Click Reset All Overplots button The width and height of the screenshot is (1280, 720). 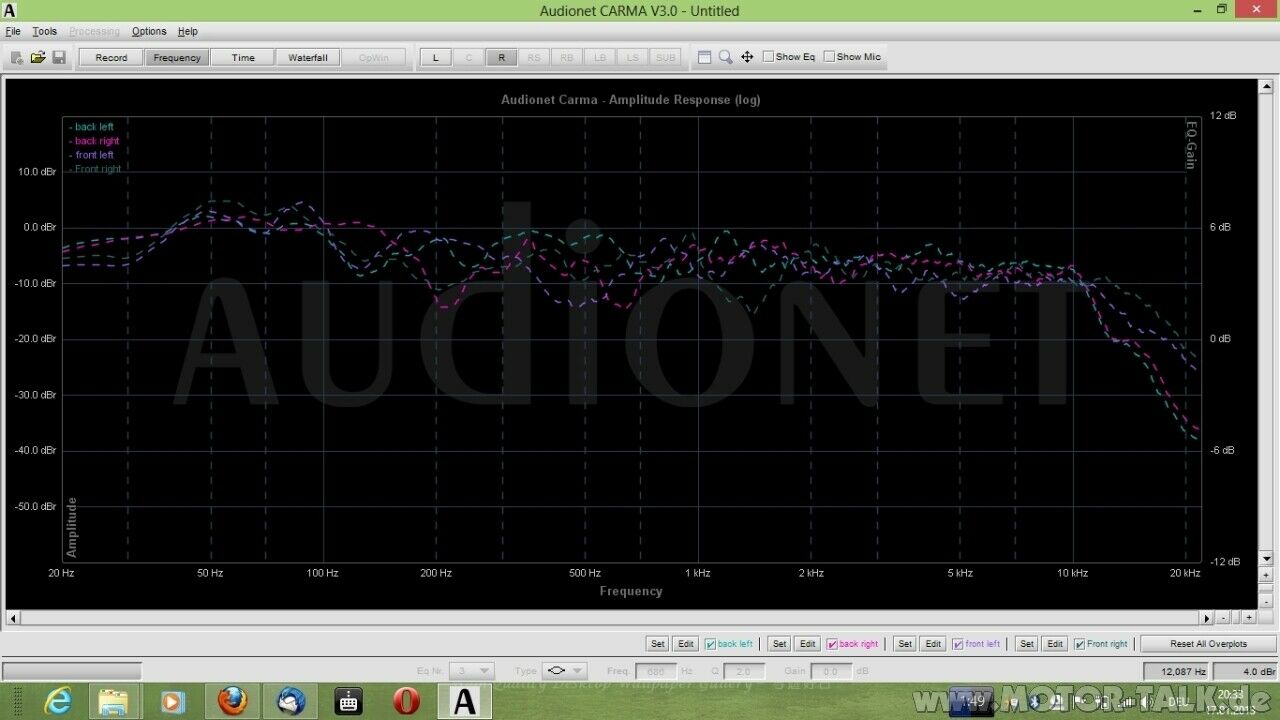pyautogui.click(x=1209, y=644)
